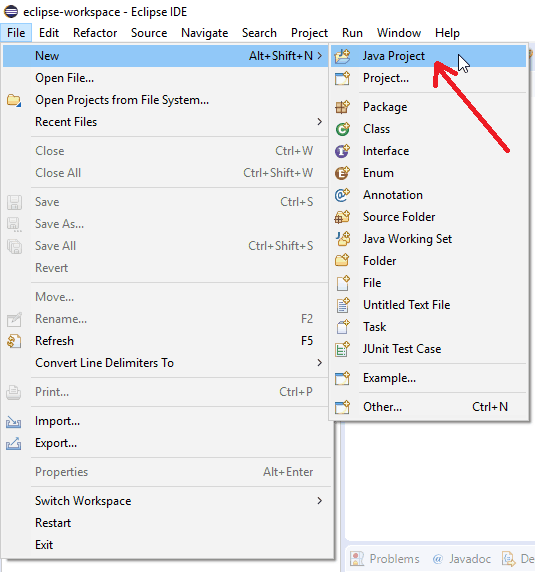Click the JUnit Test Case icon
Screen dimensions: 535x572
click(342, 349)
